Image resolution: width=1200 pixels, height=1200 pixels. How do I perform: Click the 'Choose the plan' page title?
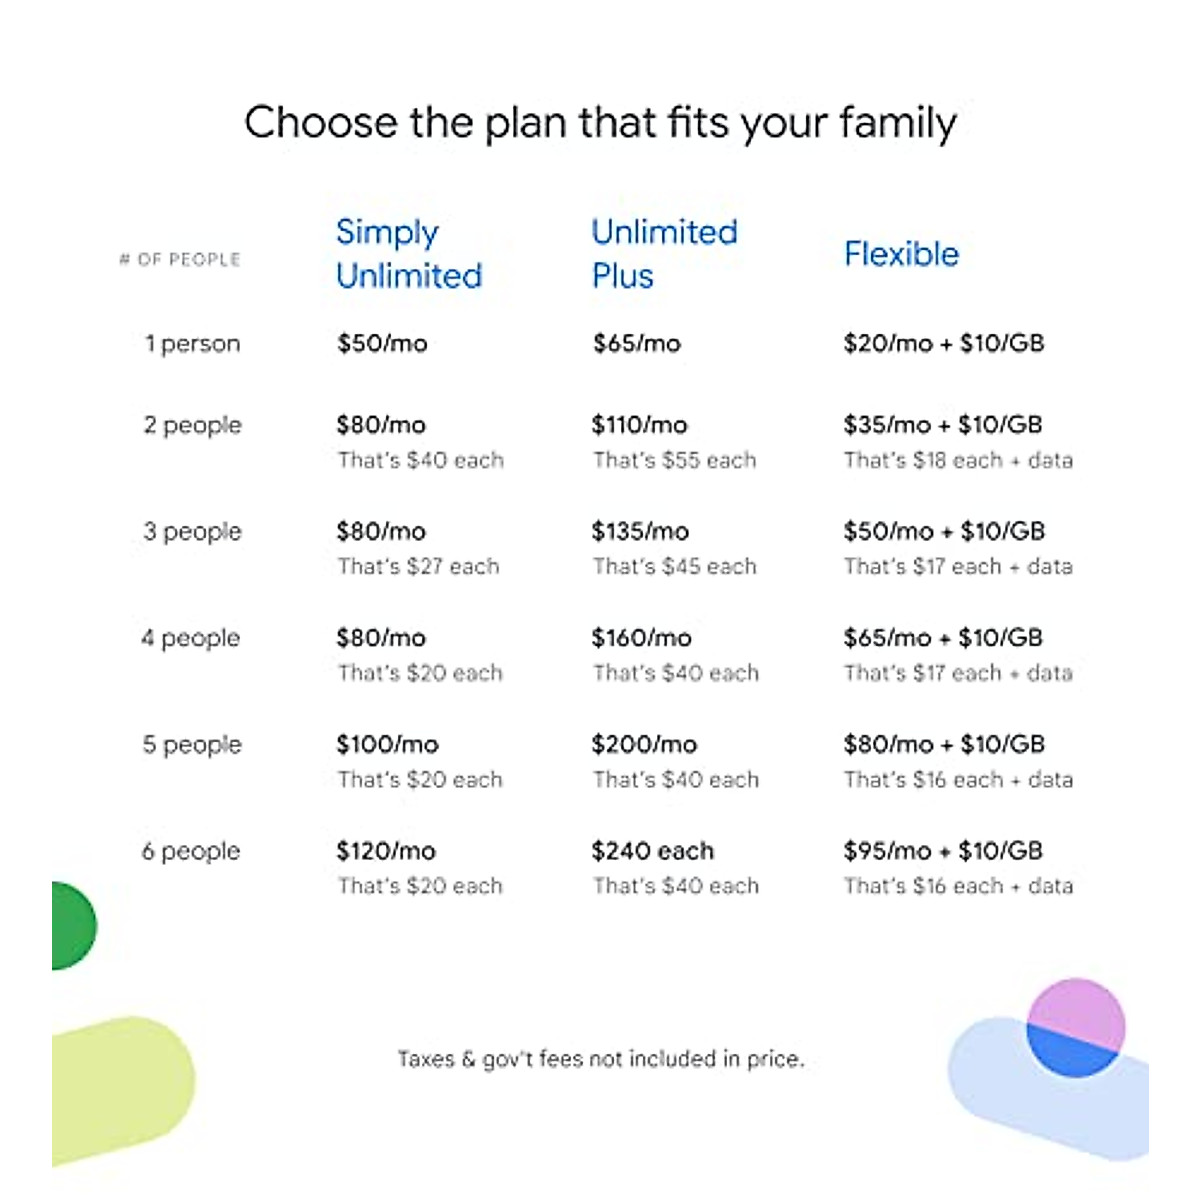click(600, 123)
